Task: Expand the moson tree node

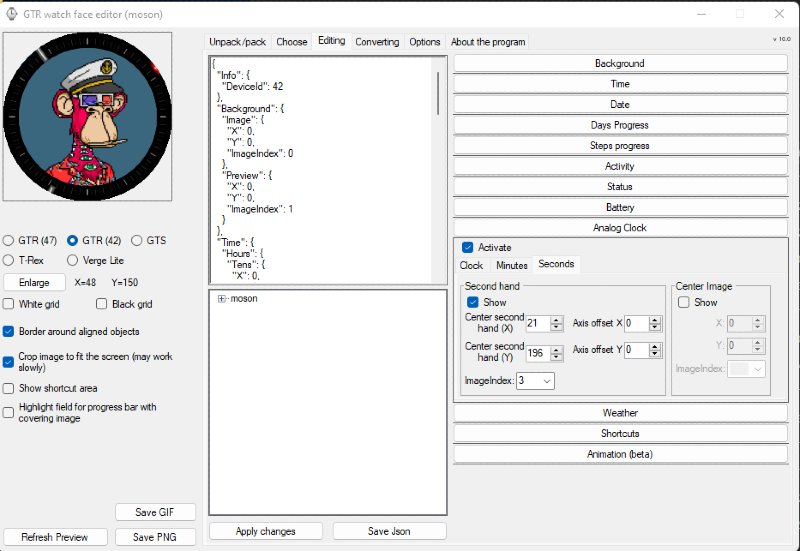Action: [x=221, y=299]
